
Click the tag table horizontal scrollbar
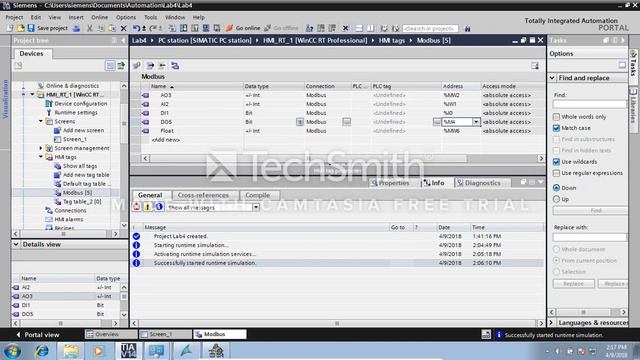(x=343, y=158)
